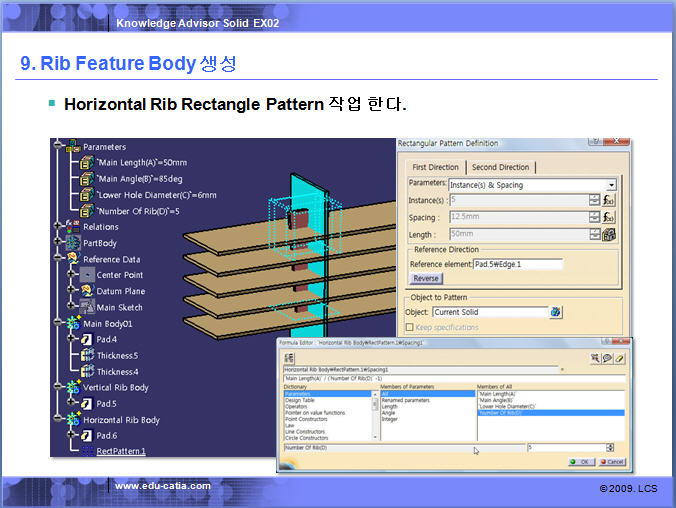Click the Datum Plane icon in tree

pyautogui.click(x=85, y=291)
